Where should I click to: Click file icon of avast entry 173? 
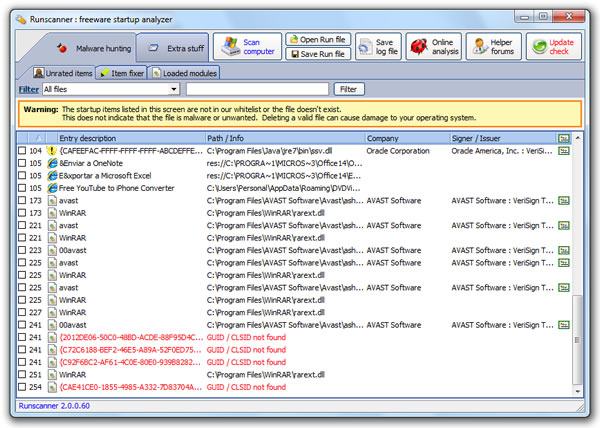52,200
